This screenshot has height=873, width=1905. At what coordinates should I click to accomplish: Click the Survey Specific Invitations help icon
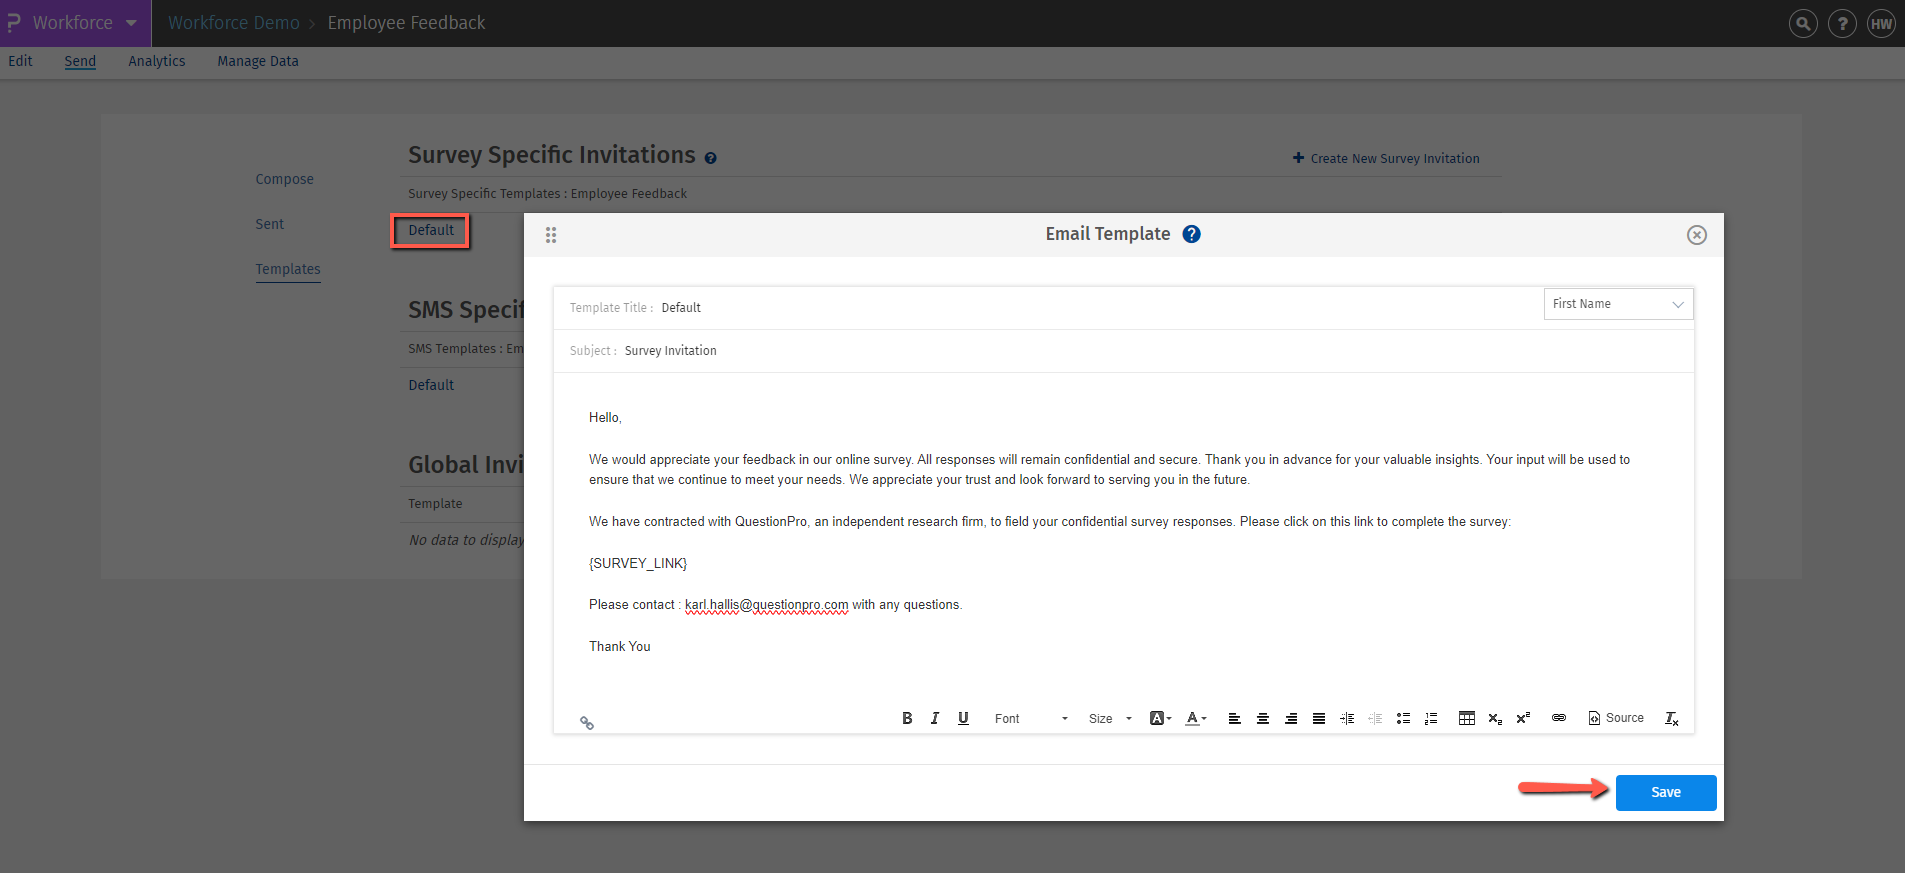(x=710, y=158)
